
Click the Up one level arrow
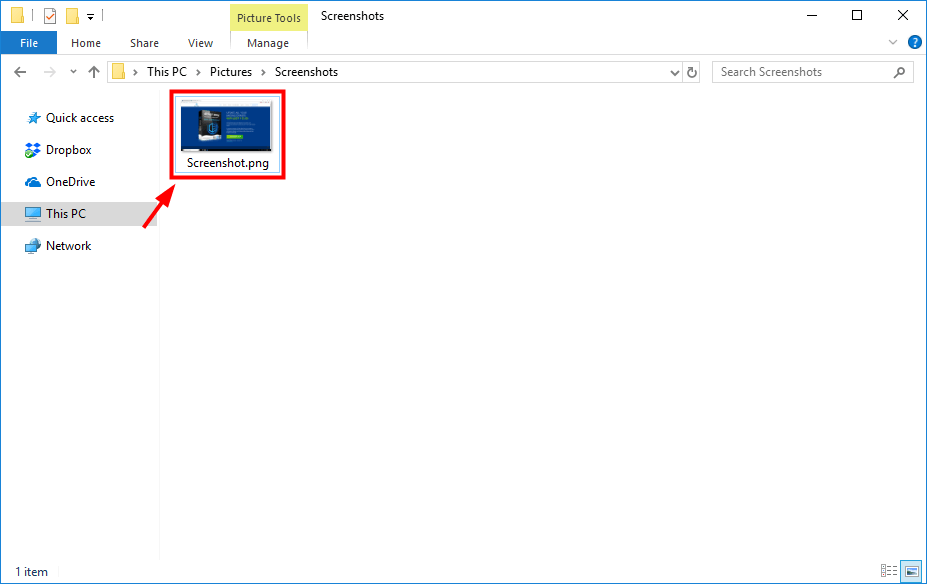click(93, 71)
